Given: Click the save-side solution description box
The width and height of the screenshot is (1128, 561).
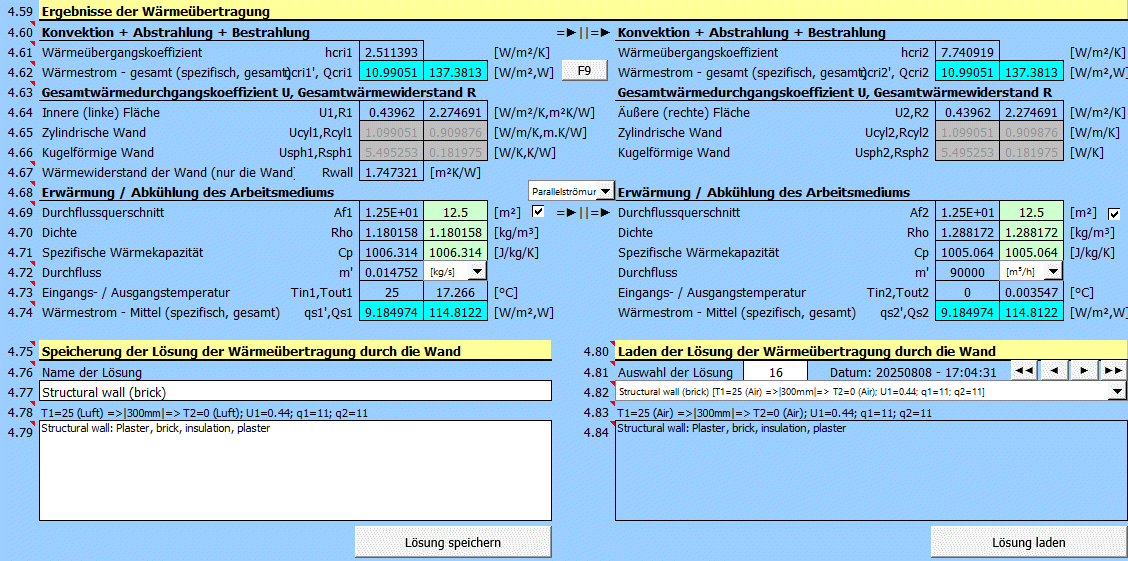Looking at the screenshot, I should click(295, 470).
